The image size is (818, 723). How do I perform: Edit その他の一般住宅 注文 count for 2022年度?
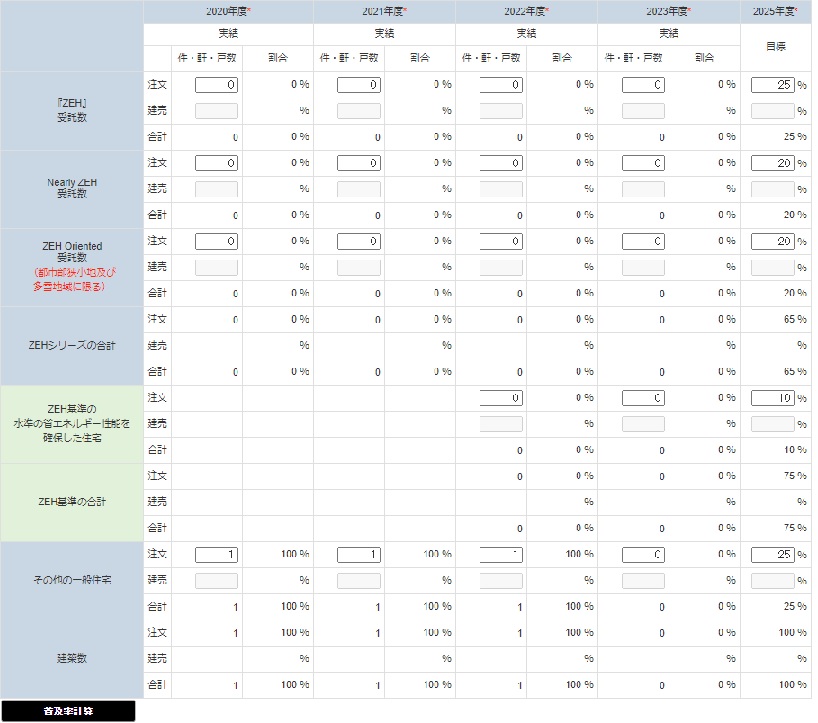[501, 555]
